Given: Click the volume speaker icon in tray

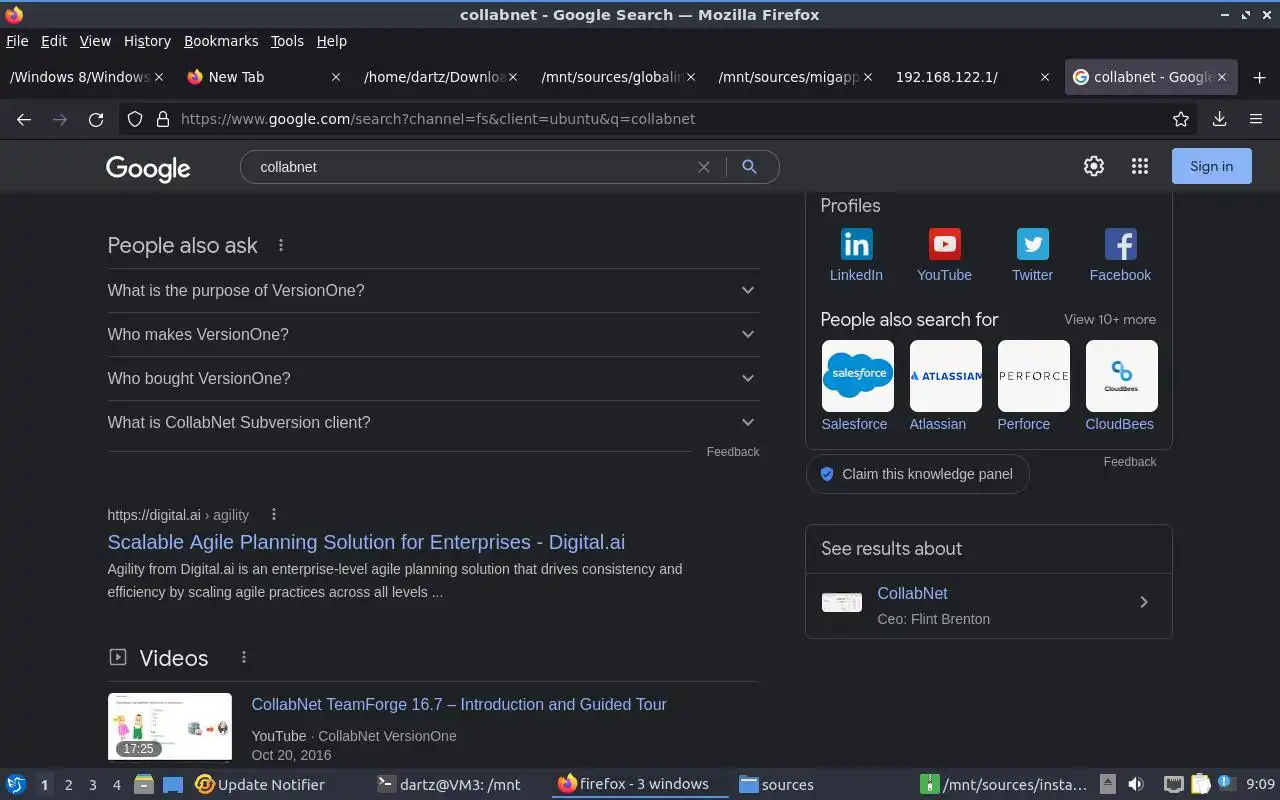Looking at the screenshot, I should (x=1135, y=784).
